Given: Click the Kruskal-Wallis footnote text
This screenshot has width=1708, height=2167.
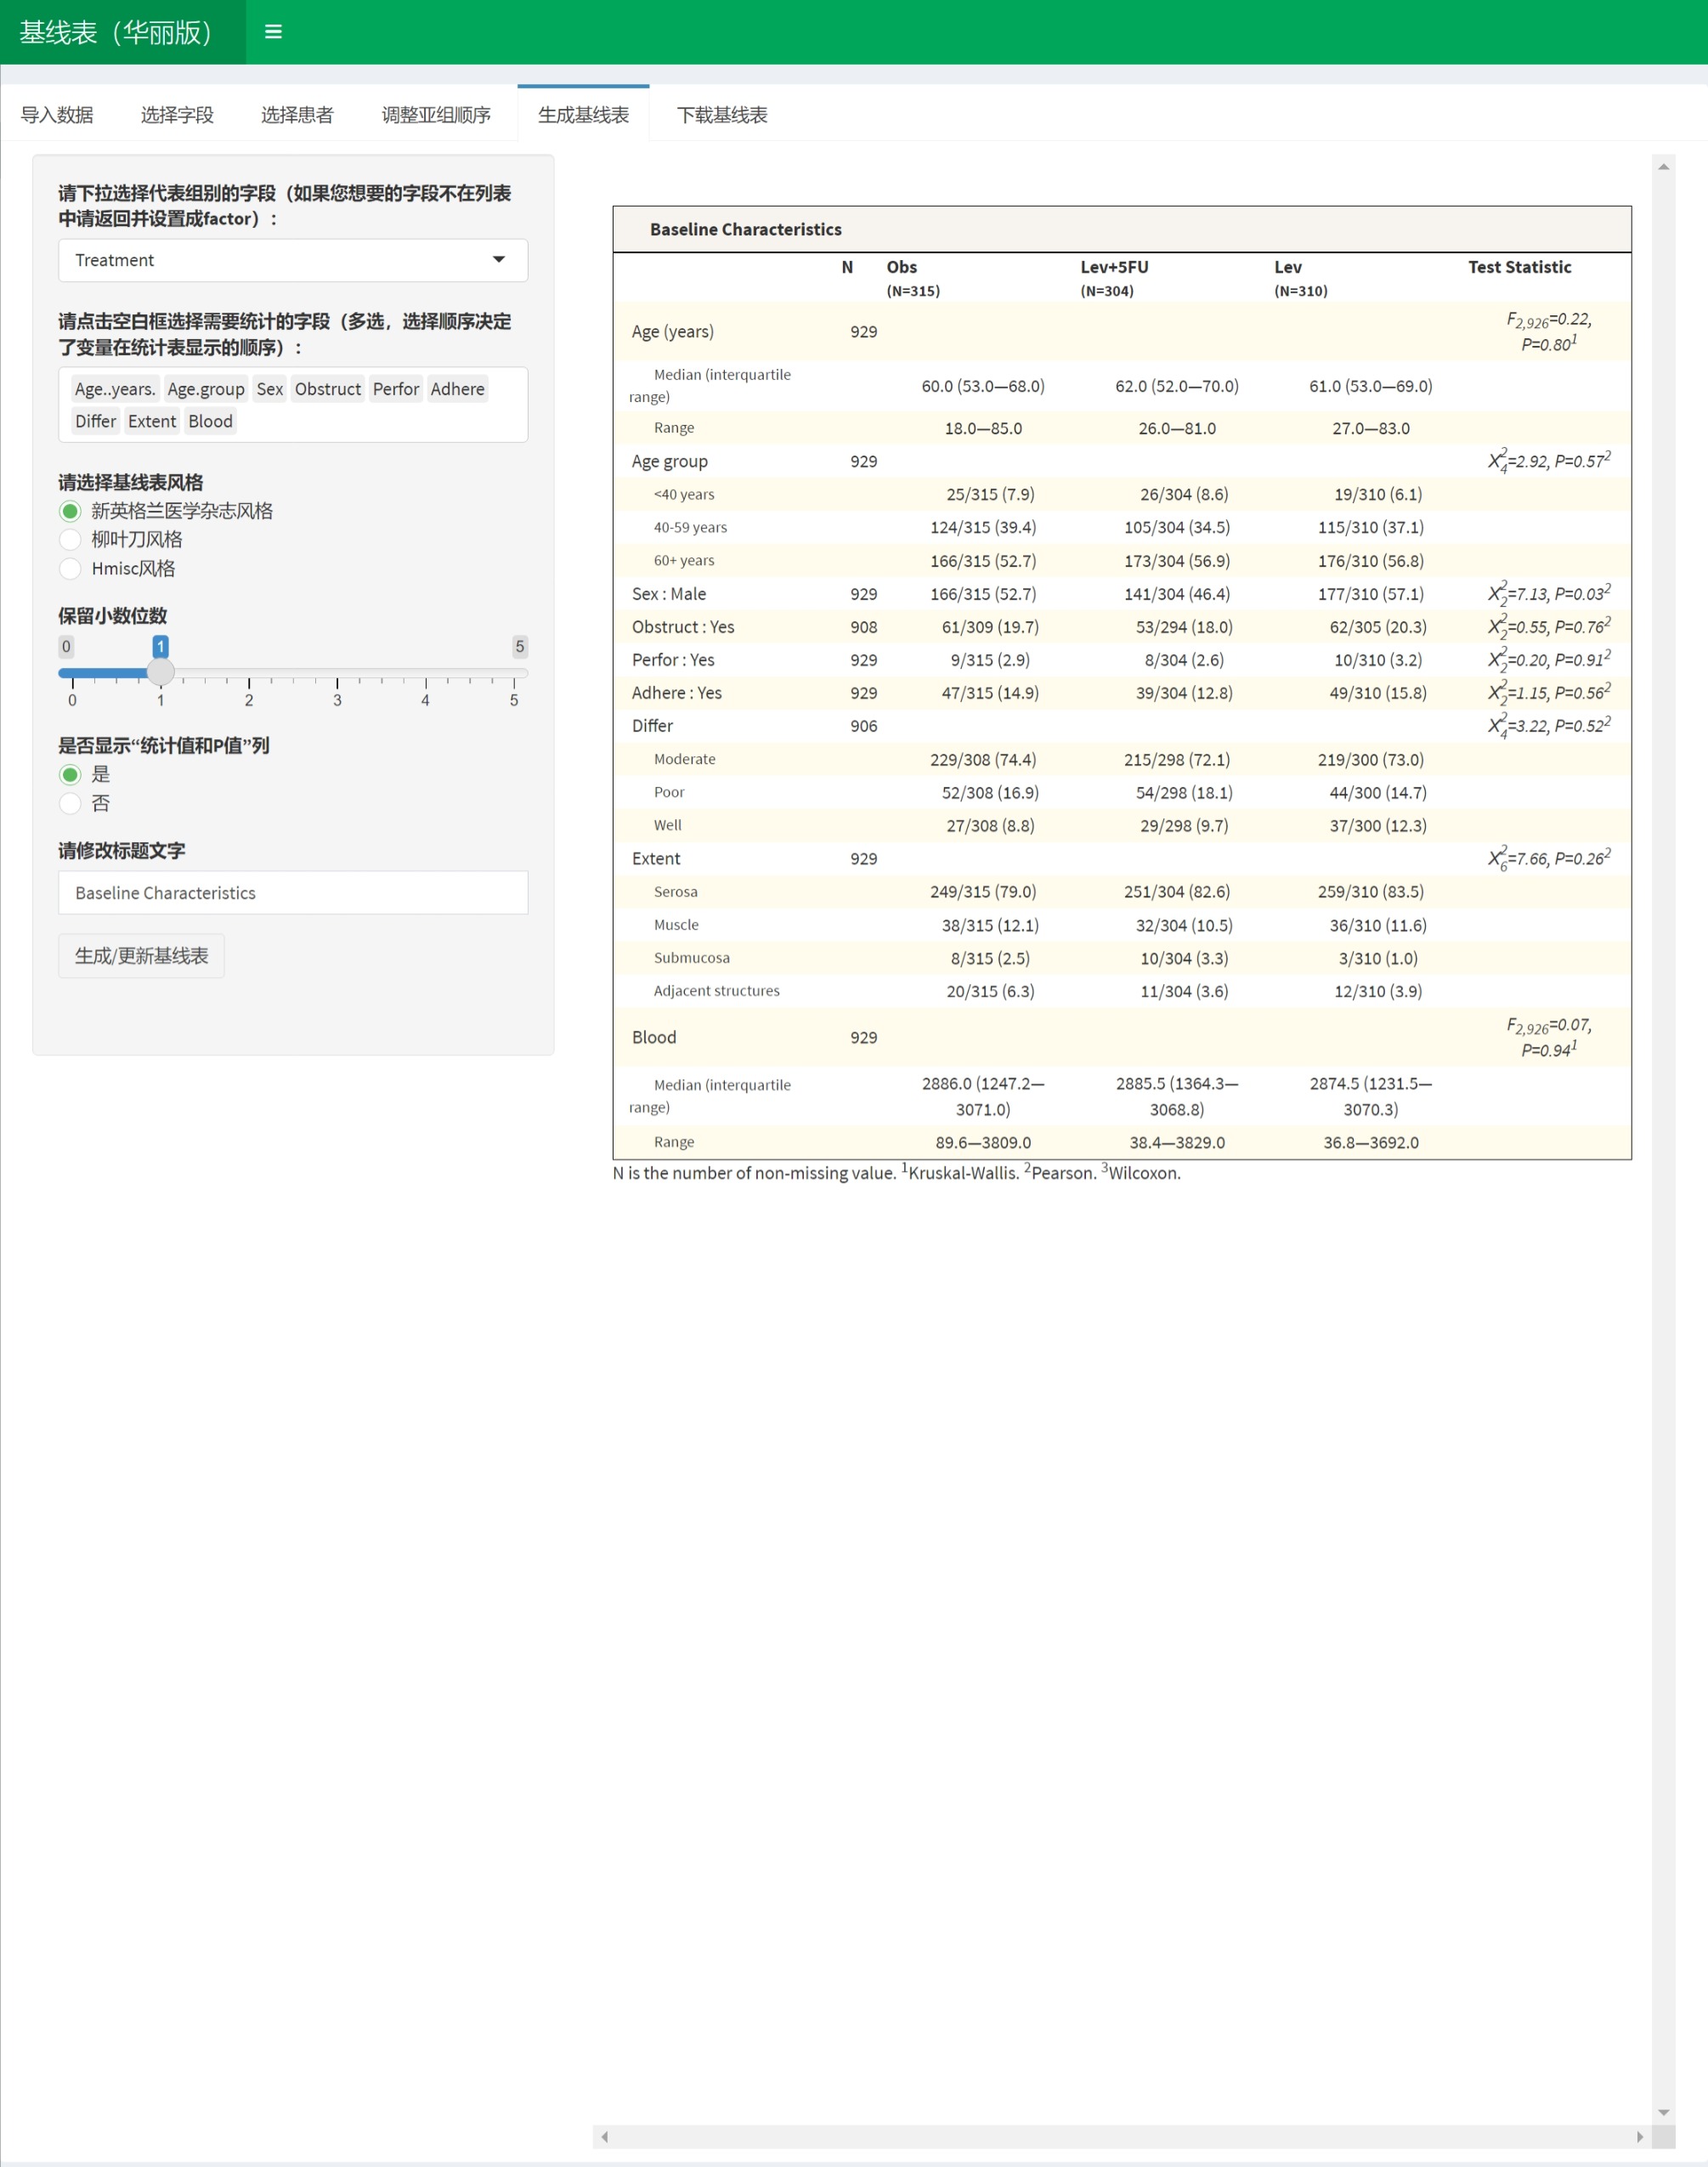Looking at the screenshot, I should coord(963,1173).
